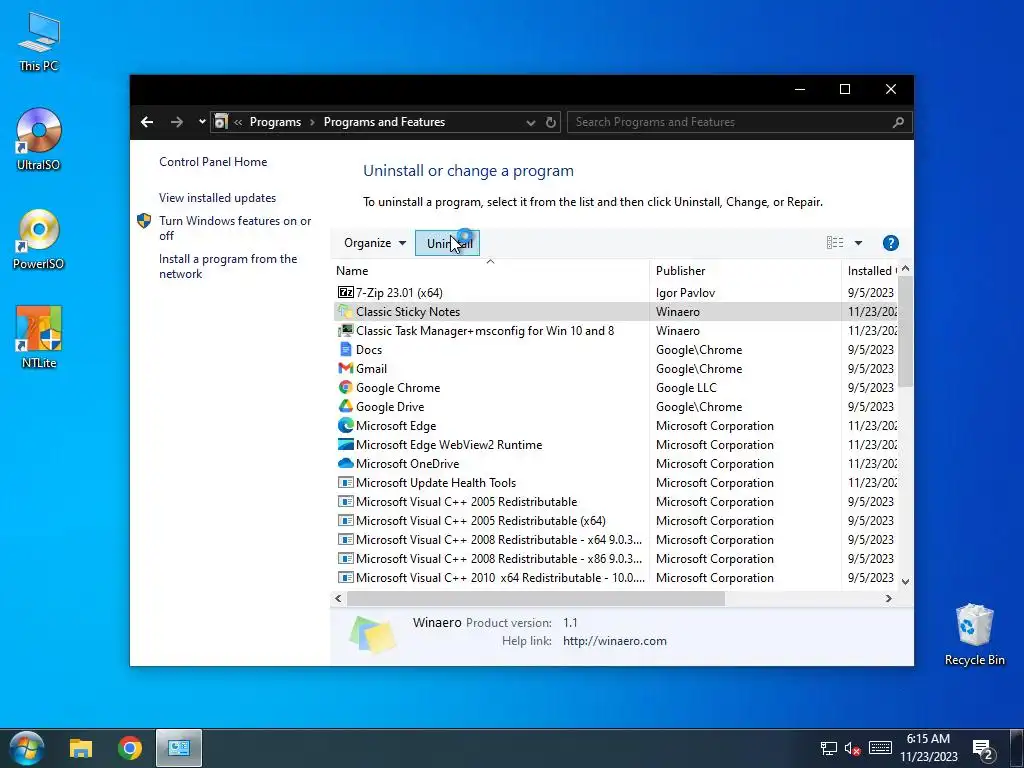The width and height of the screenshot is (1024, 768).
Task: Click Google LLC publisher cell
Action: [x=686, y=387]
